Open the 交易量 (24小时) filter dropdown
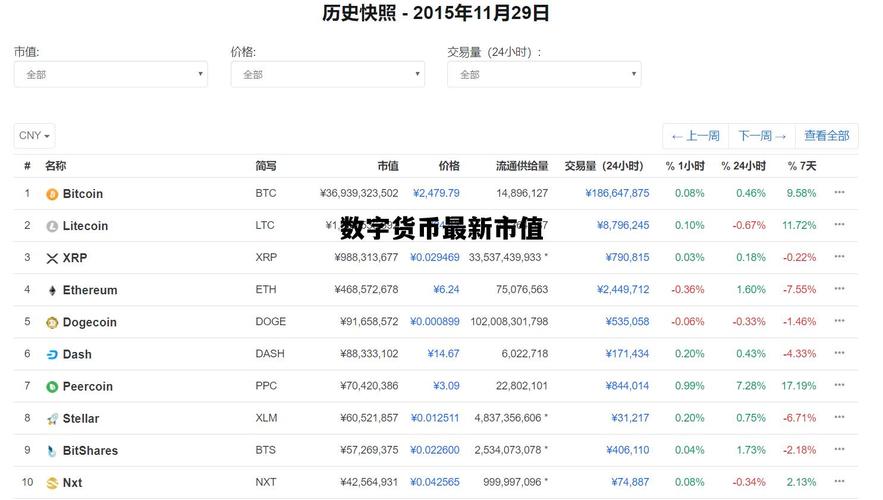This screenshot has width=883, height=500. click(544, 74)
